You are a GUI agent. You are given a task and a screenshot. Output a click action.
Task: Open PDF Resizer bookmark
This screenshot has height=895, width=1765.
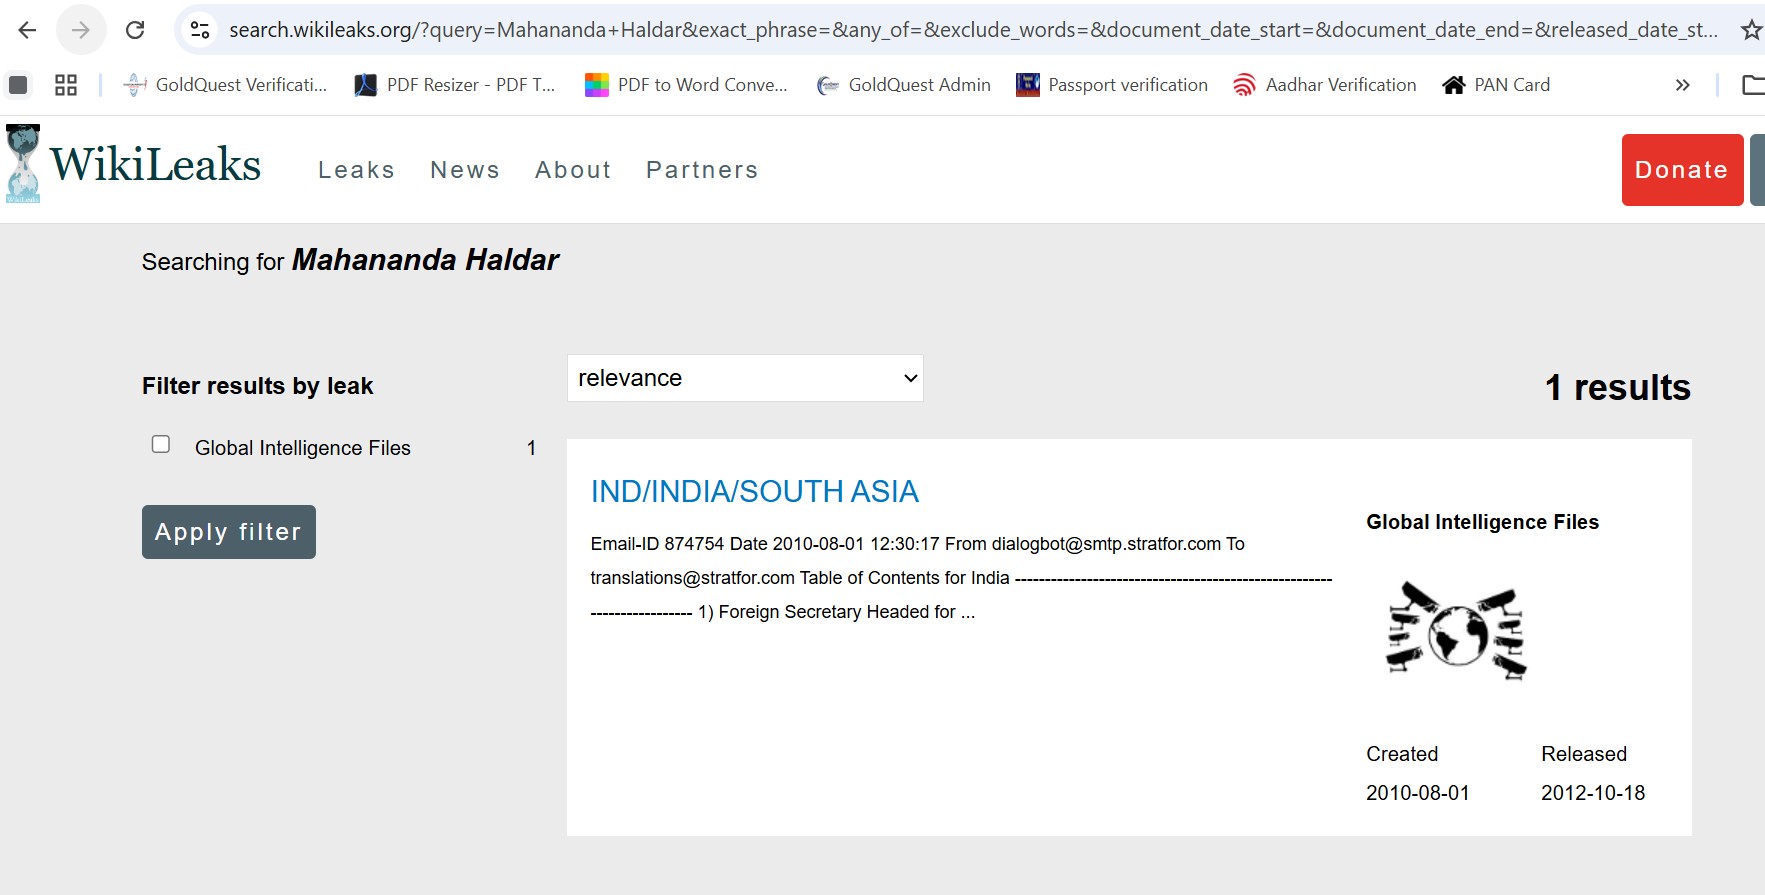(455, 85)
